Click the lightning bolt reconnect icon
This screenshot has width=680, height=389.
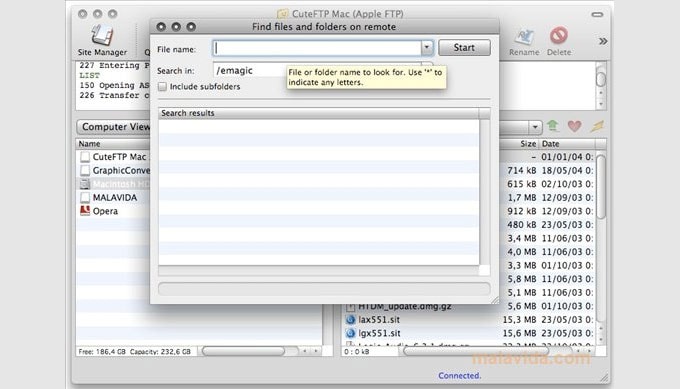point(597,126)
